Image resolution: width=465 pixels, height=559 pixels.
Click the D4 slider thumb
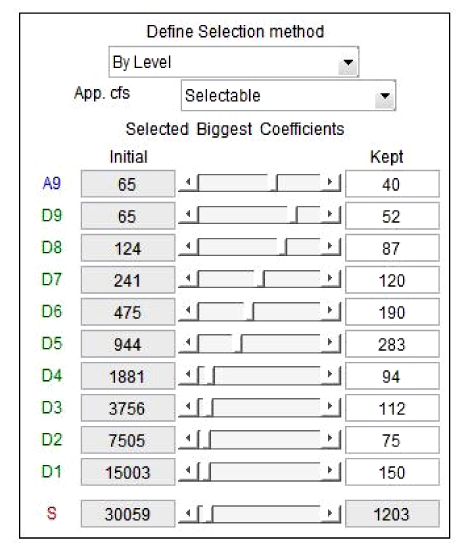[210, 375]
